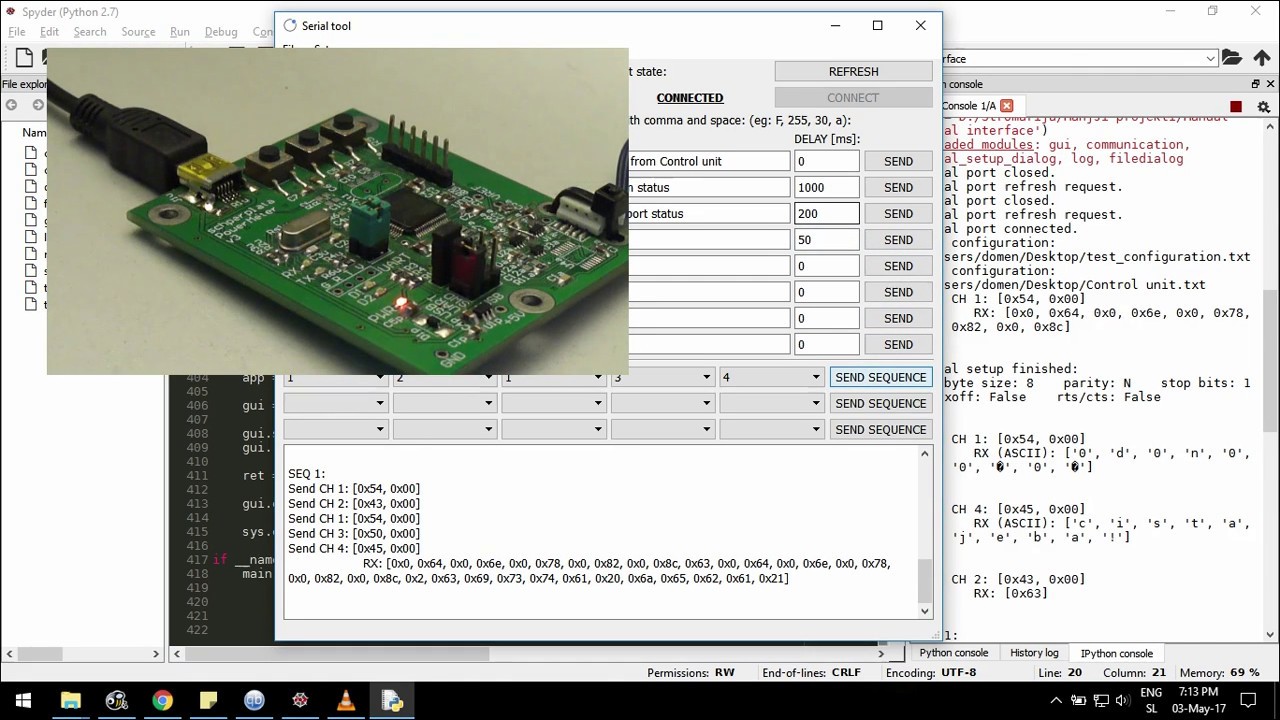Viewport: 1280px width, 720px height.
Task: Switch to the Python console tab
Action: 954,653
